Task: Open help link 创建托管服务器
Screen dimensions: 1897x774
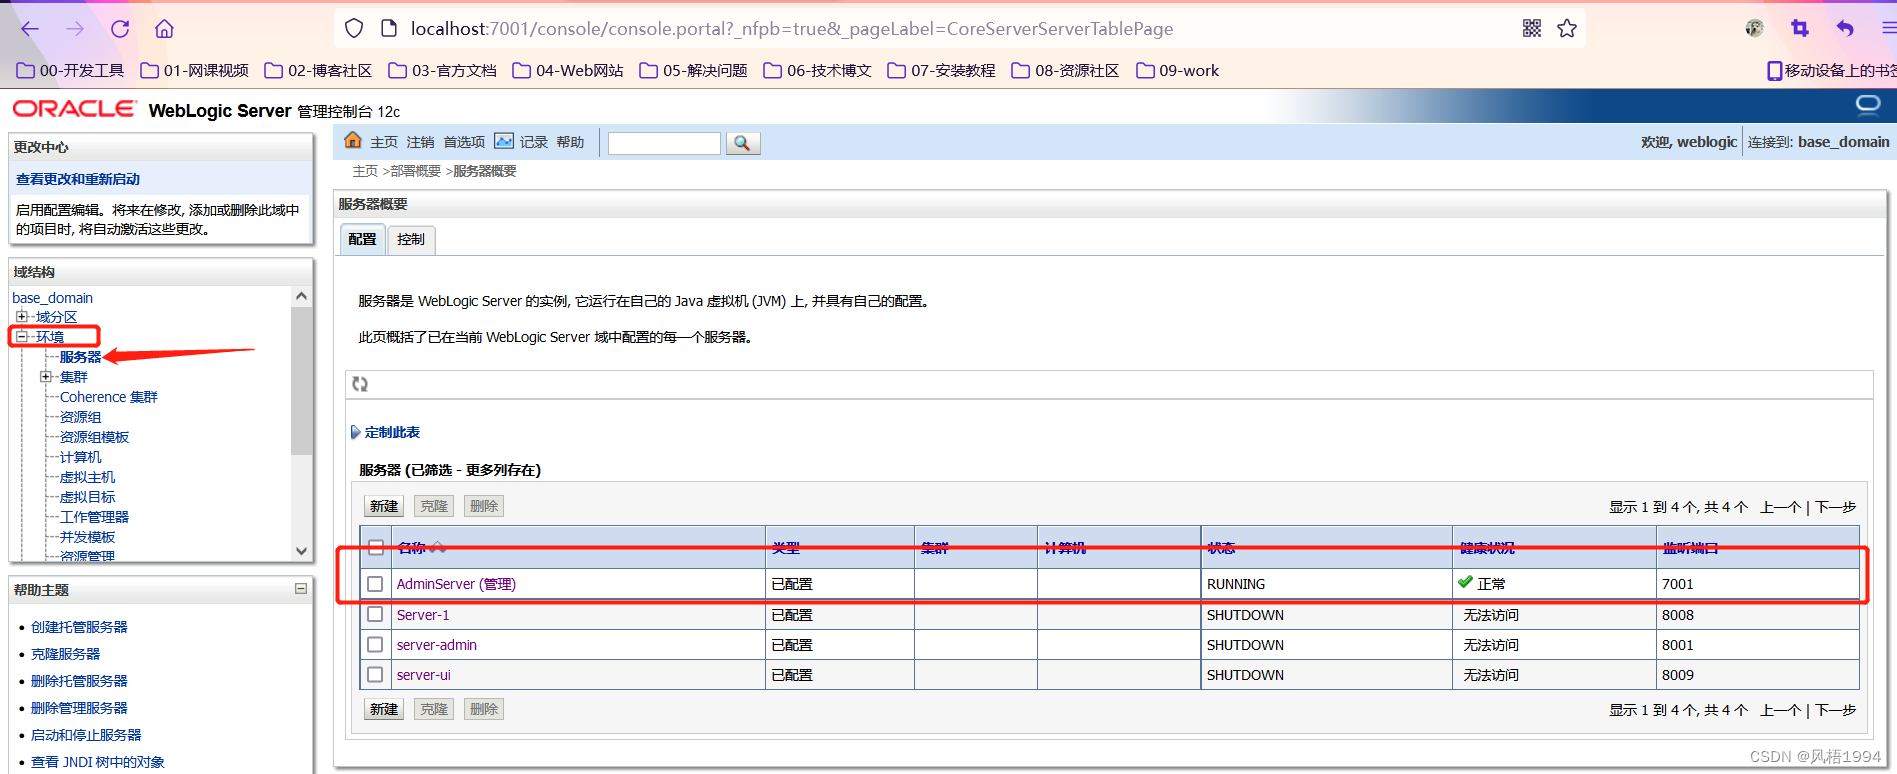Action: tap(79, 627)
